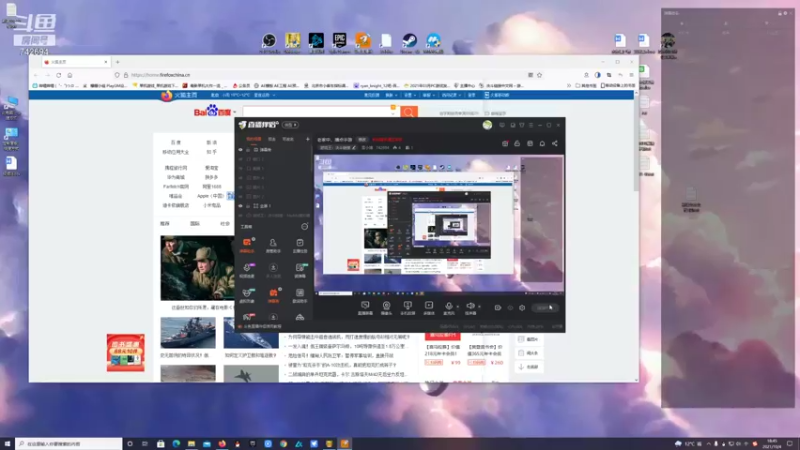This screenshot has width=800, height=450.
Task: Open a new tab in Firefox
Action: pyautogui.click(x=117, y=62)
